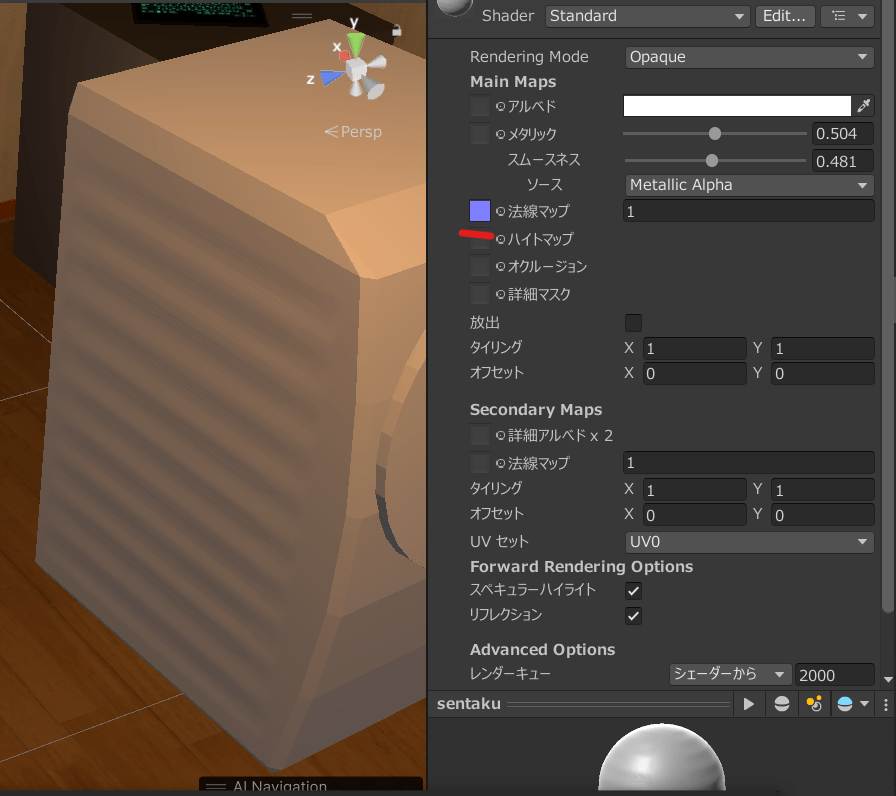Open the white albedo color swatch
Viewport: 896px width, 796px height.
(737, 106)
